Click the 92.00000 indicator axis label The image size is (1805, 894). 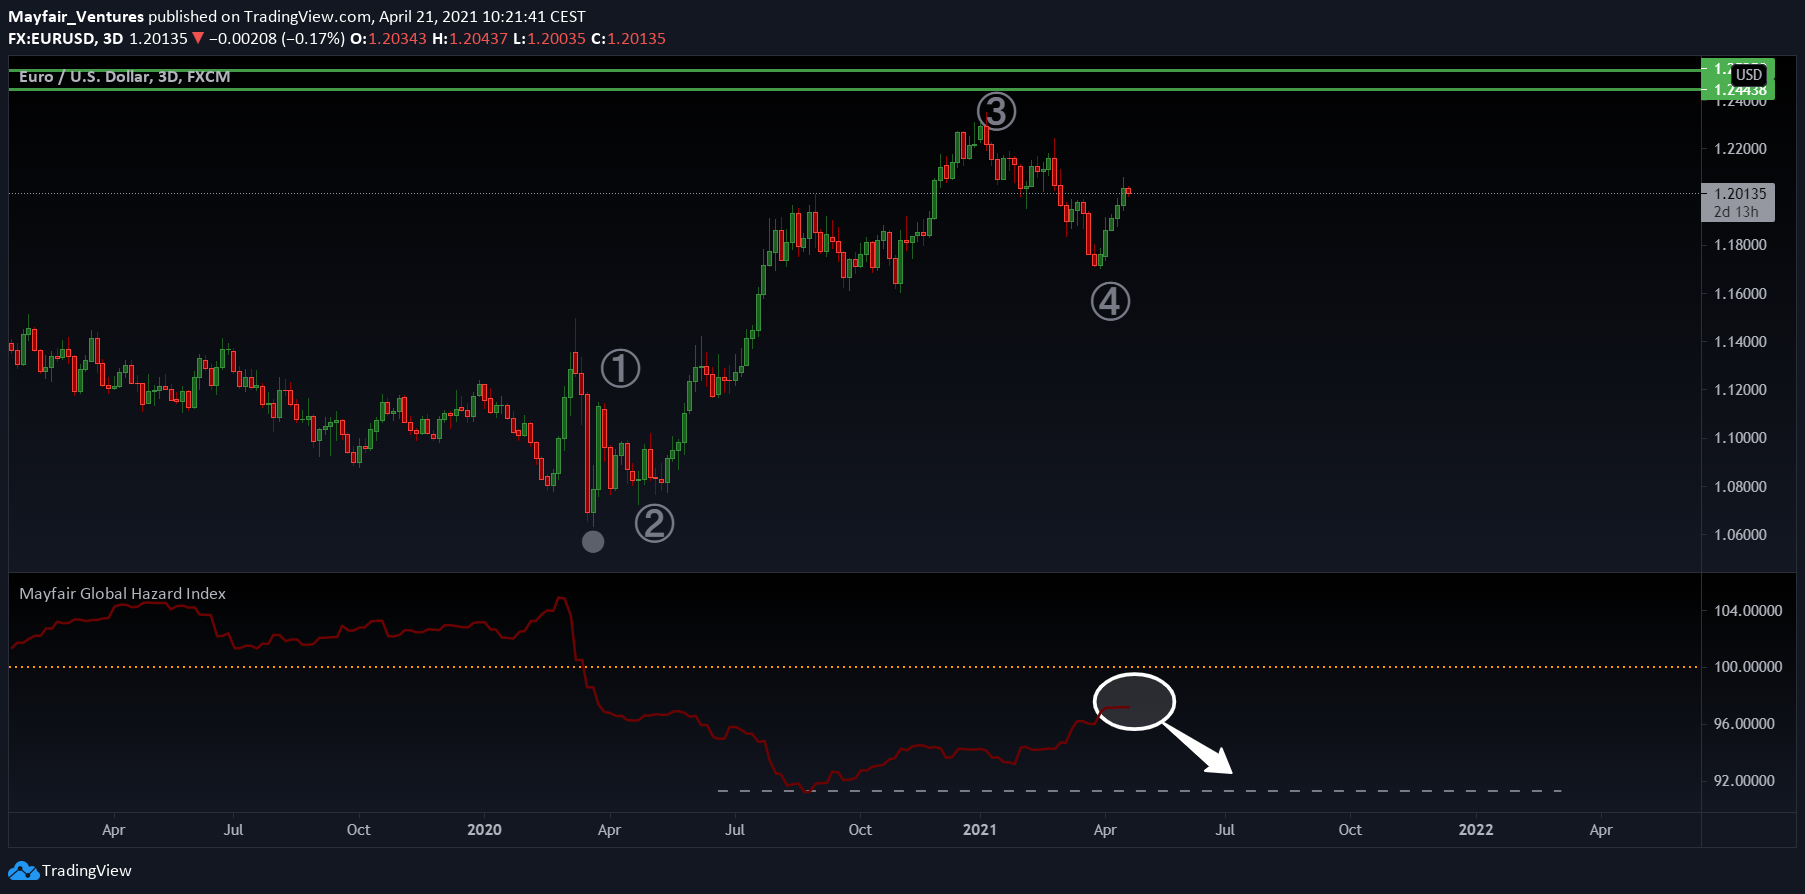(x=1744, y=780)
